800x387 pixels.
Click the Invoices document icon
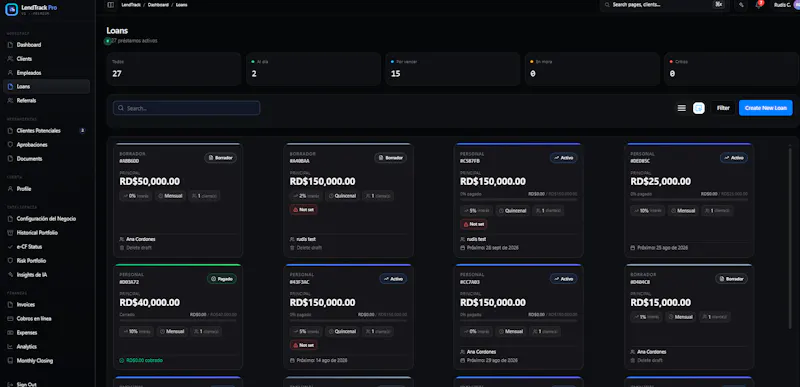click(10, 304)
